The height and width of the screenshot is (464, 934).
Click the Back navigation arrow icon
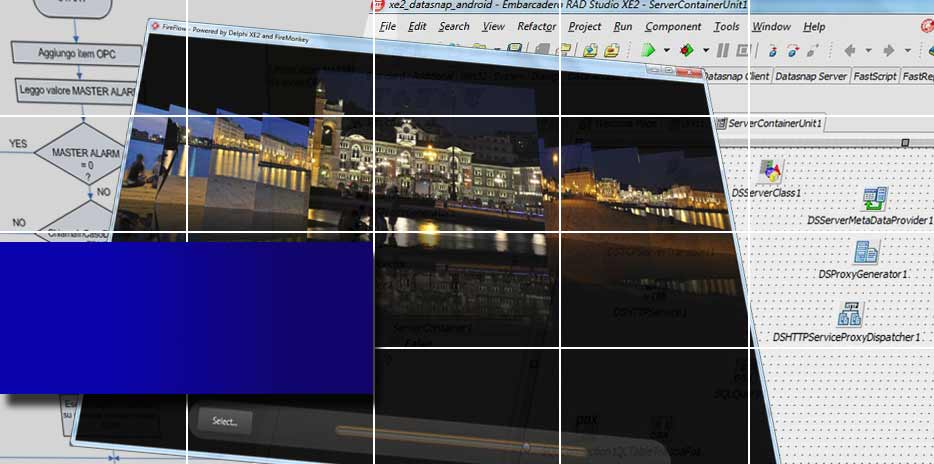click(x=850, y=49)
